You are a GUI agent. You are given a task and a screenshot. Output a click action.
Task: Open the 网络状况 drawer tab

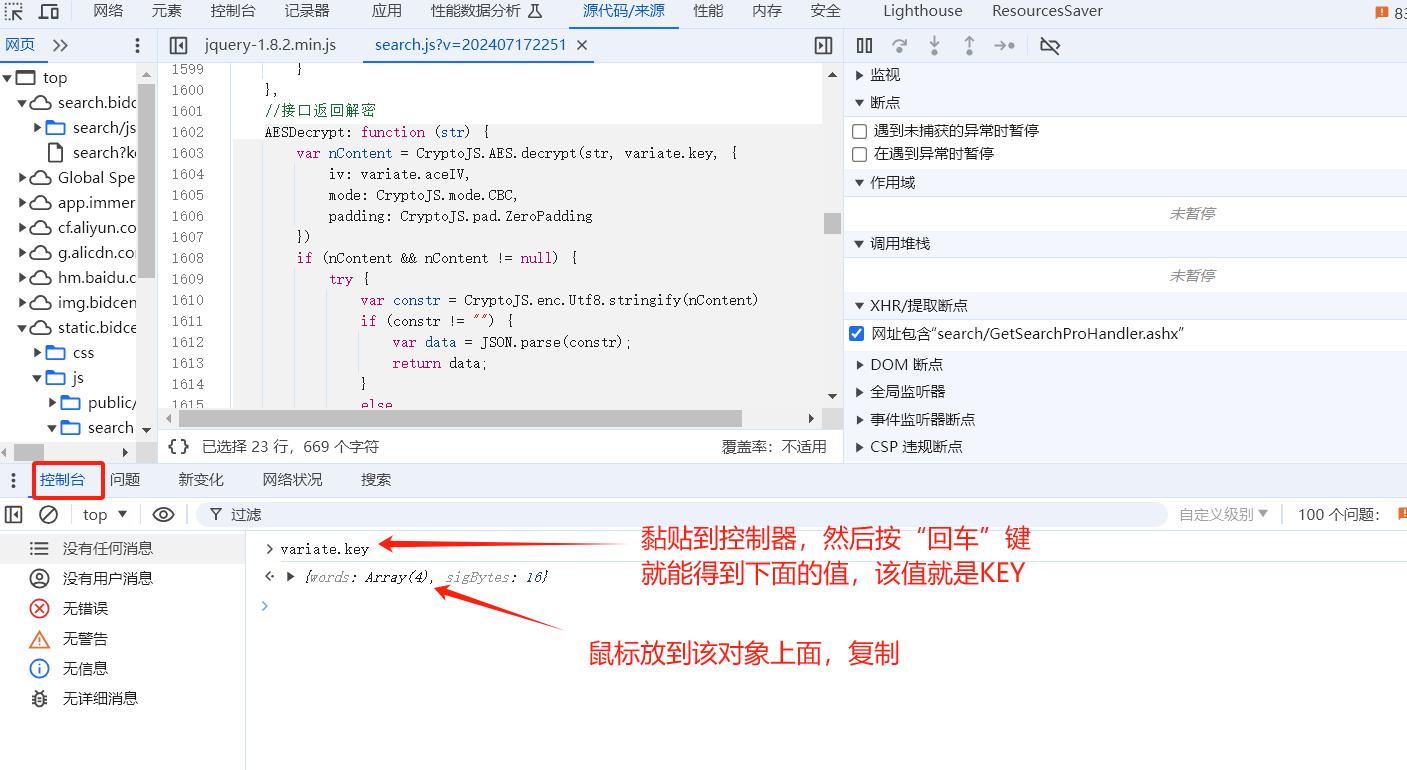[293, 480]
